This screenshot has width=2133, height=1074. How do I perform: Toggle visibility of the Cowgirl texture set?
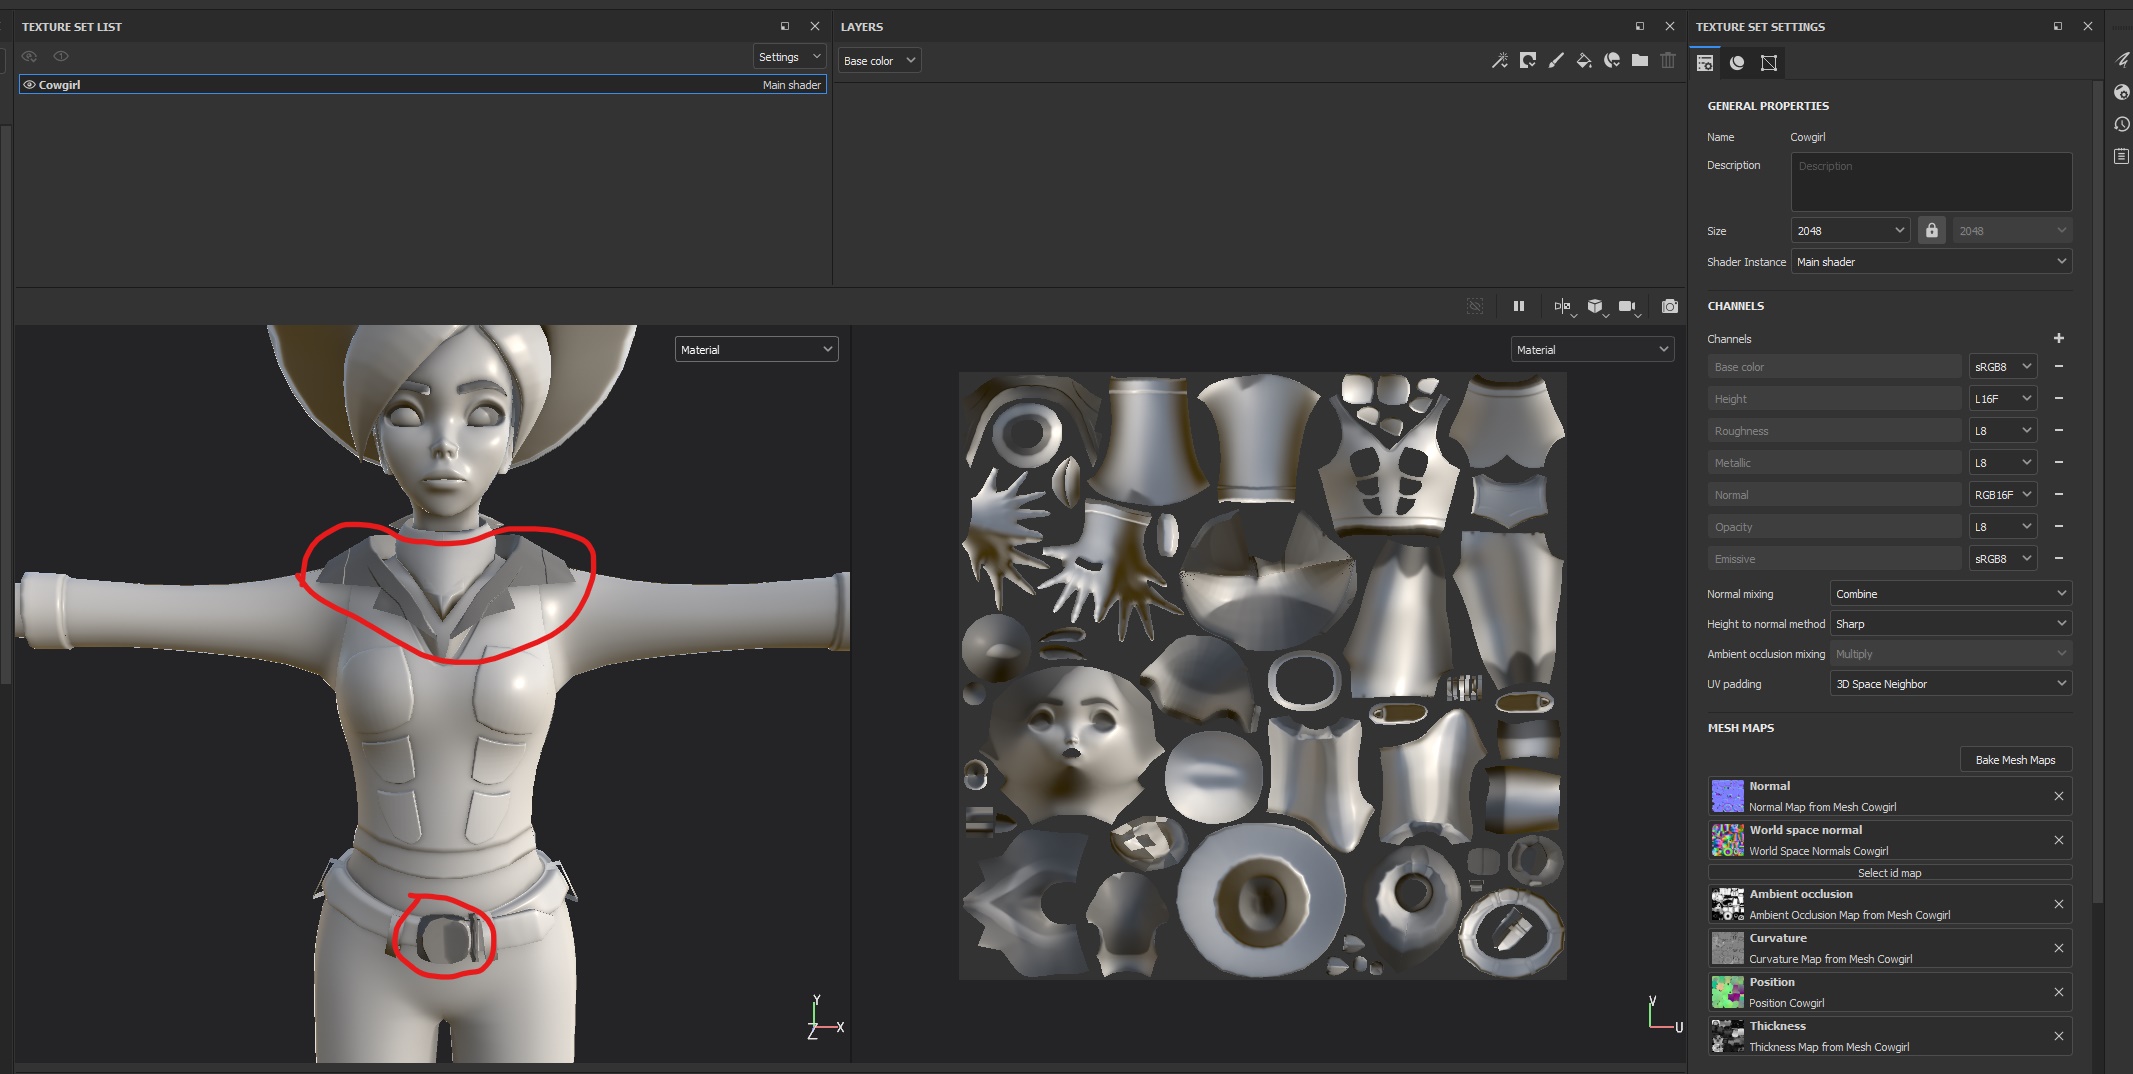pyautogui.click(x=29, y=84)
